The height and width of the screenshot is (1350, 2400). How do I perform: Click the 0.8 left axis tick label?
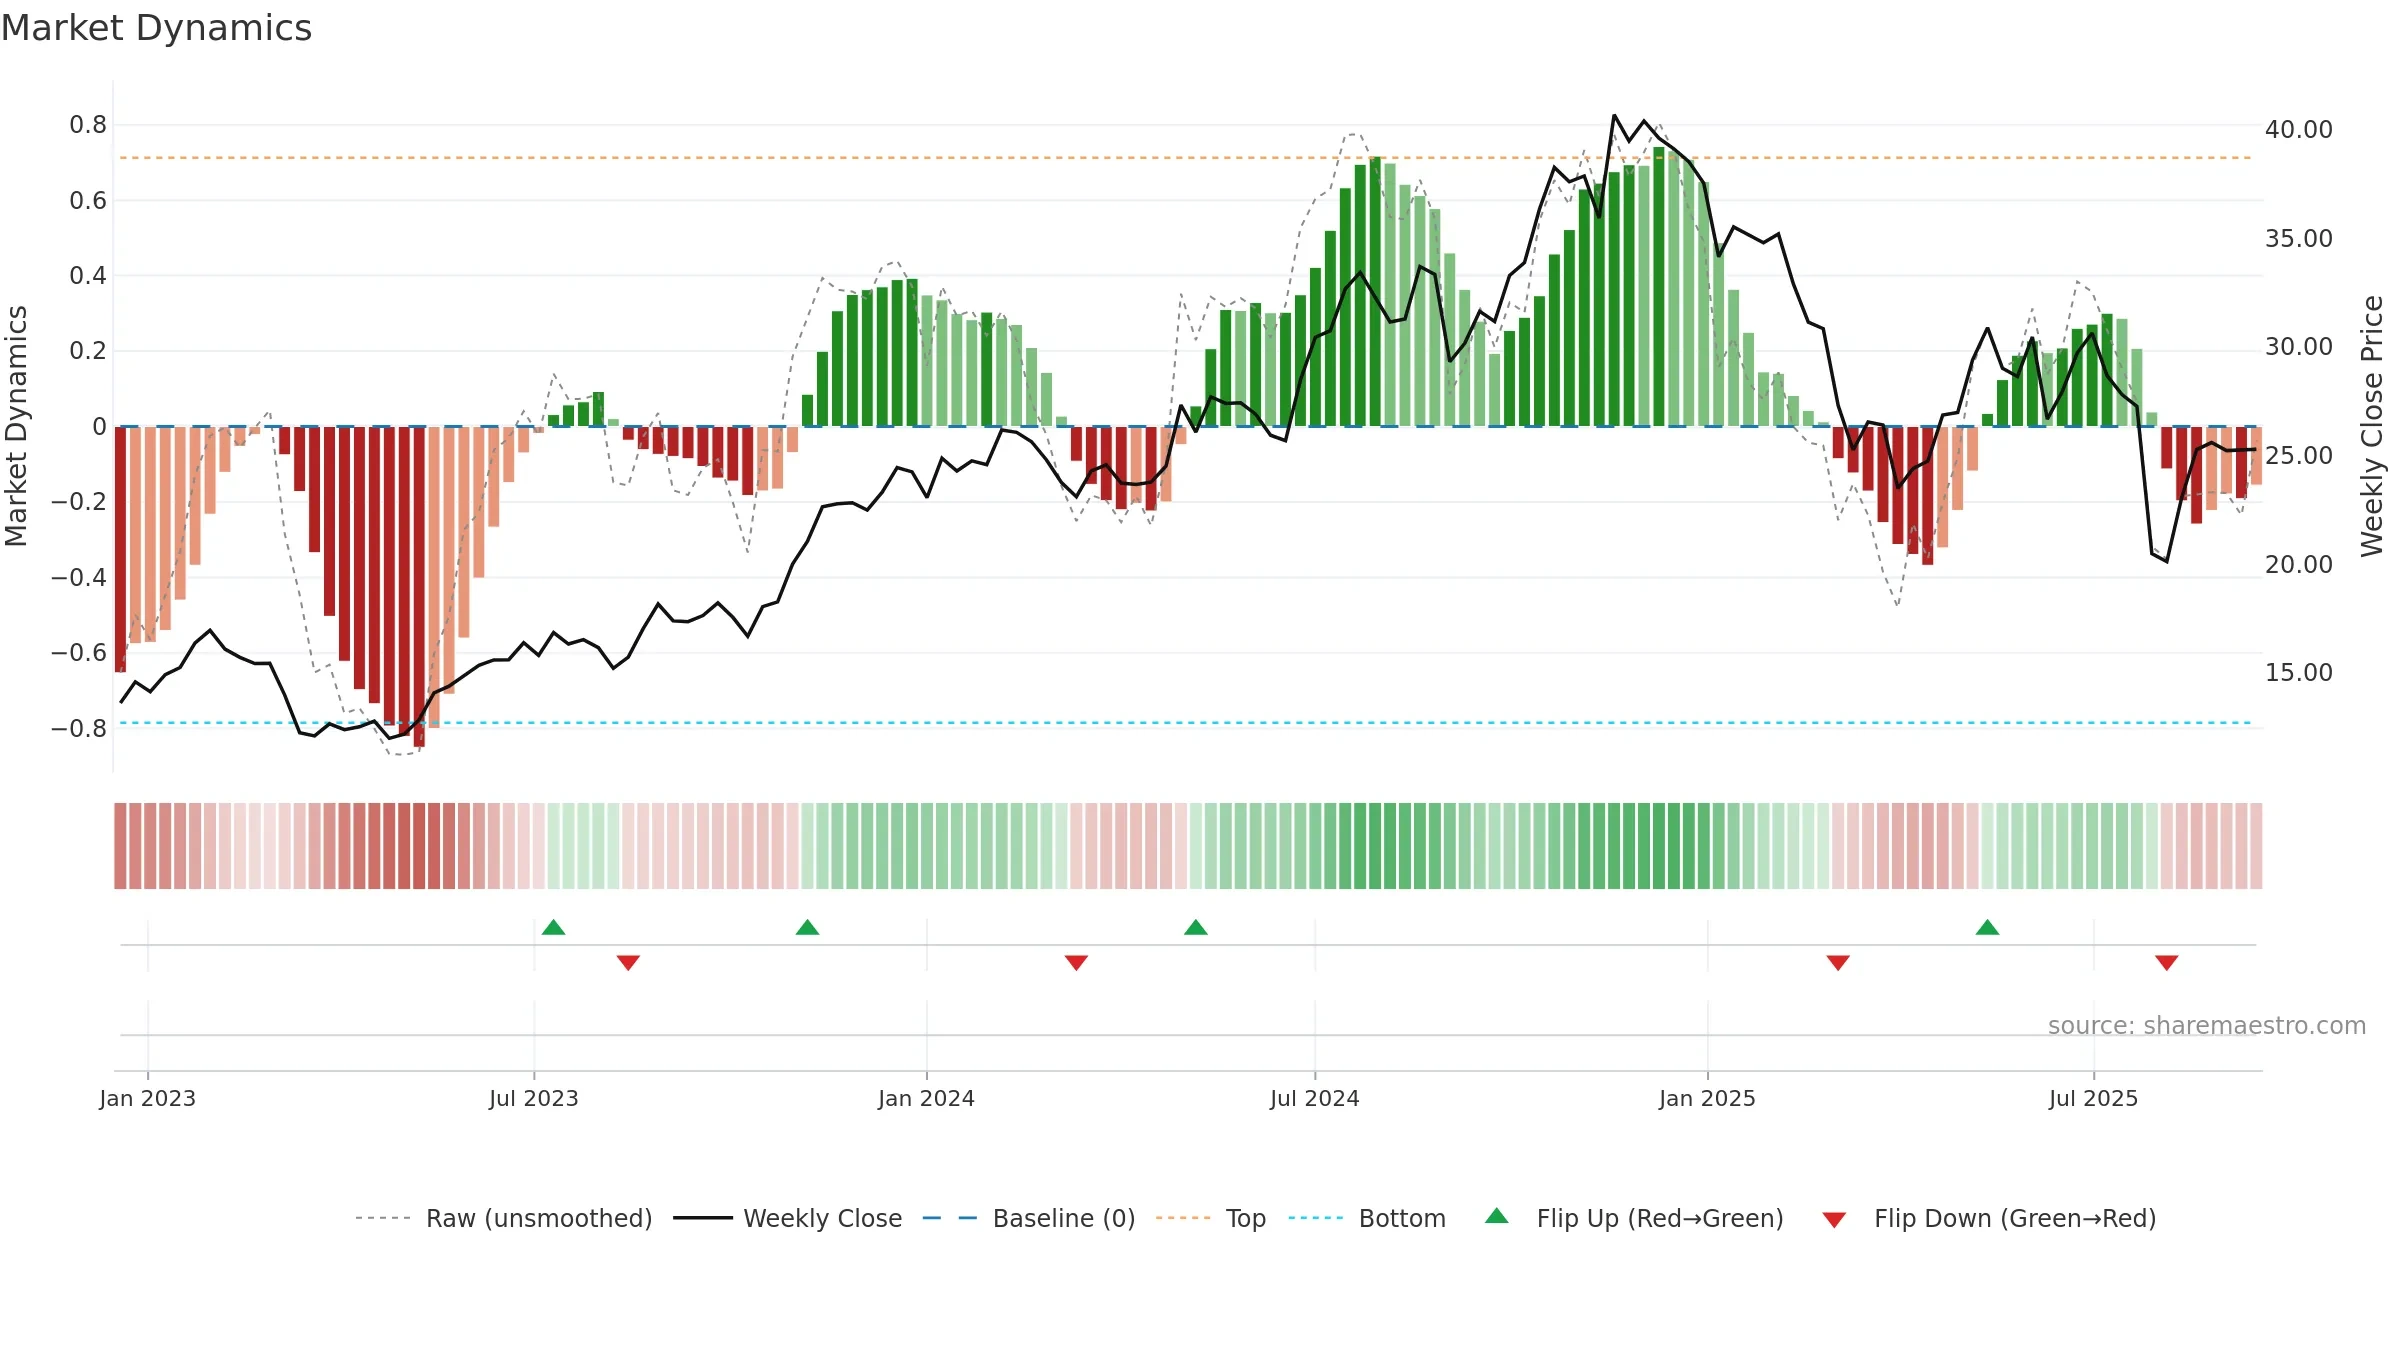point(88,125)
